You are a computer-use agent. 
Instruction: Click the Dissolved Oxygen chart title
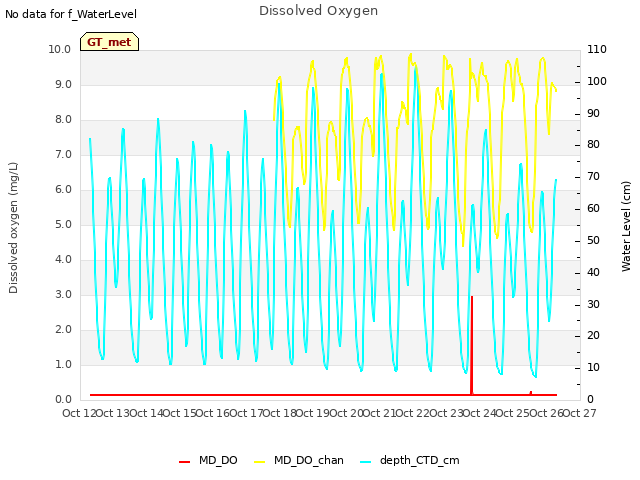318,11
